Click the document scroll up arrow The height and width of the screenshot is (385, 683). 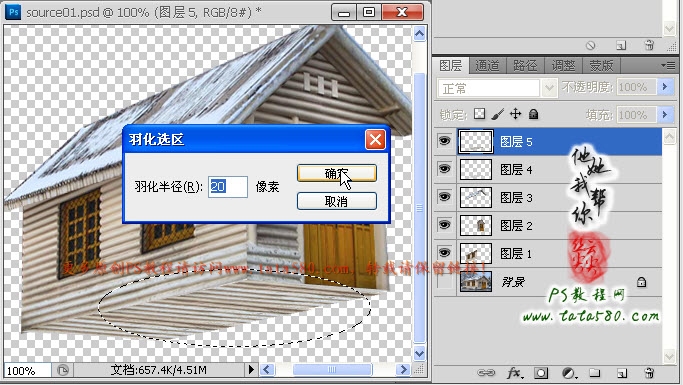click(419, 34)
